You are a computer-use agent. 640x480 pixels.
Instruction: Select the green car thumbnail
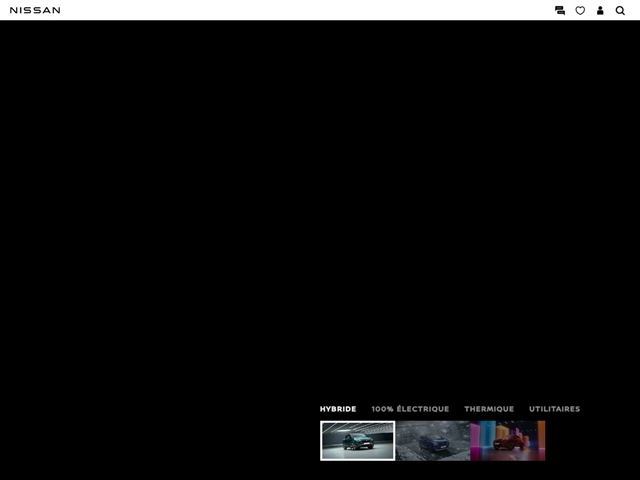click(x=357, y=440)
